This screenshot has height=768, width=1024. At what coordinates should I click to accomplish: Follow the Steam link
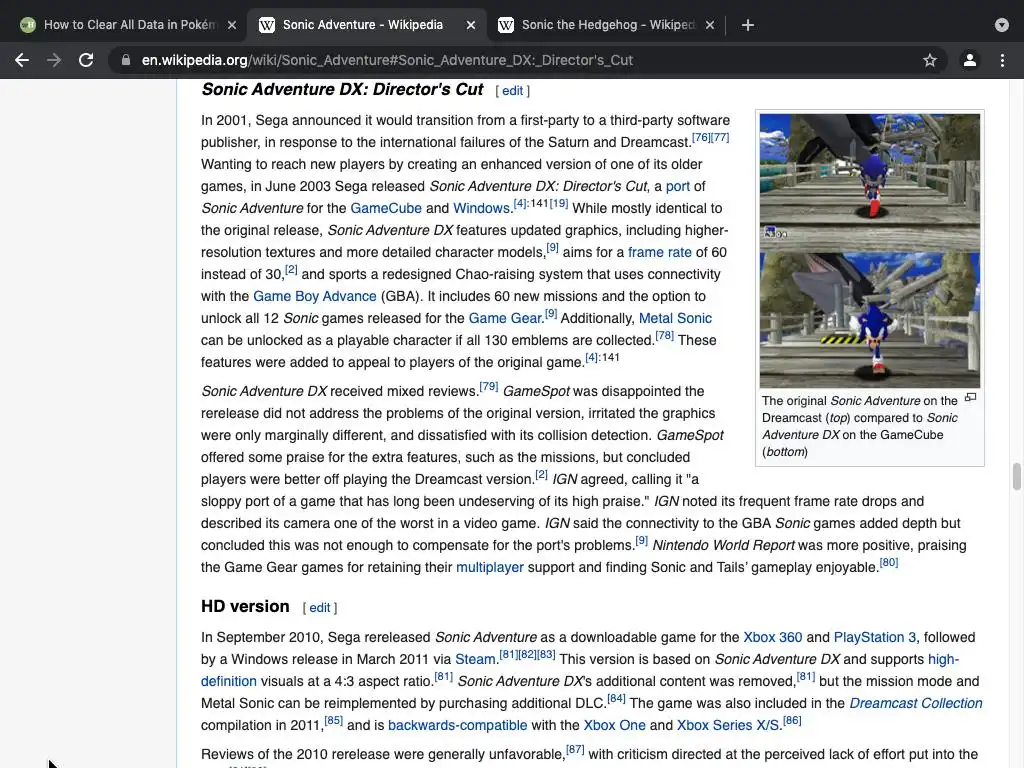click(x=475, y=660)
